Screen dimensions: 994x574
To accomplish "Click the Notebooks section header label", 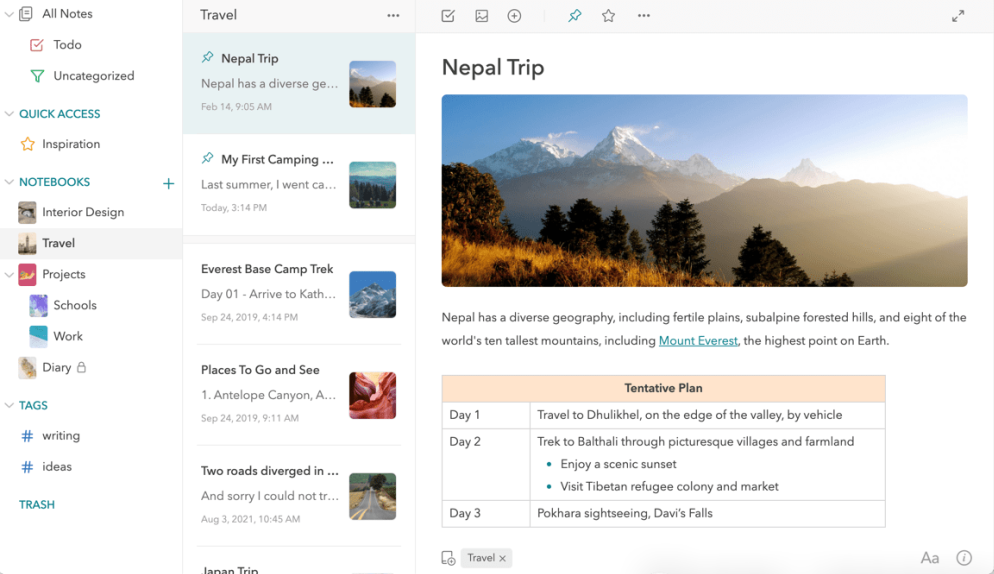I will tap(55, 182).
